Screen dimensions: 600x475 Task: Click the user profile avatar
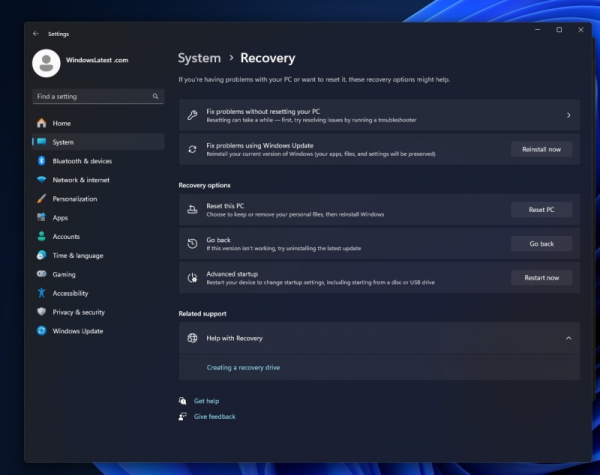coord(46,63)
